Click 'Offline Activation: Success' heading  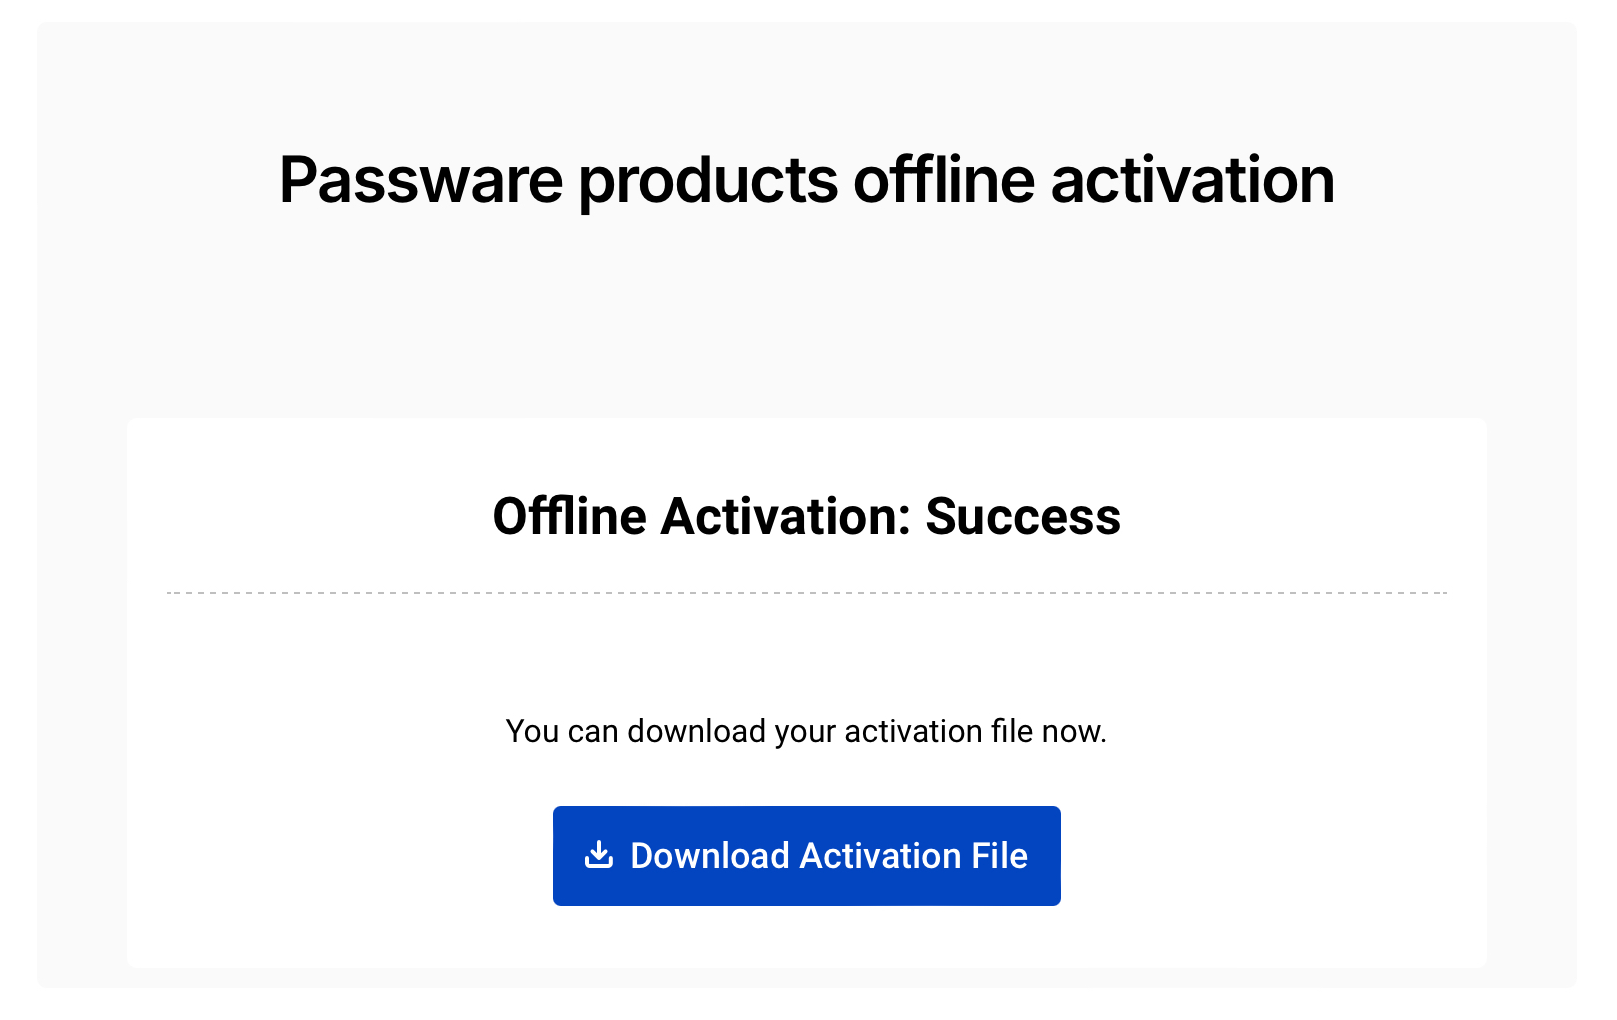pyautogui.click(x=806, y=517)
